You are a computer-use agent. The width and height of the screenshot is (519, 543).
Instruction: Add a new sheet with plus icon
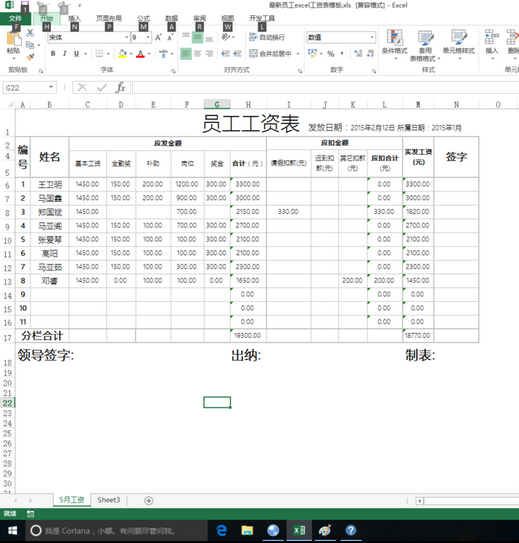tap(149, 501)
